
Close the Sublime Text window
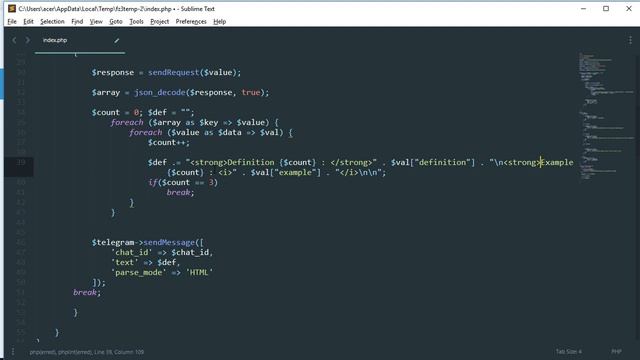click(629, 9)
